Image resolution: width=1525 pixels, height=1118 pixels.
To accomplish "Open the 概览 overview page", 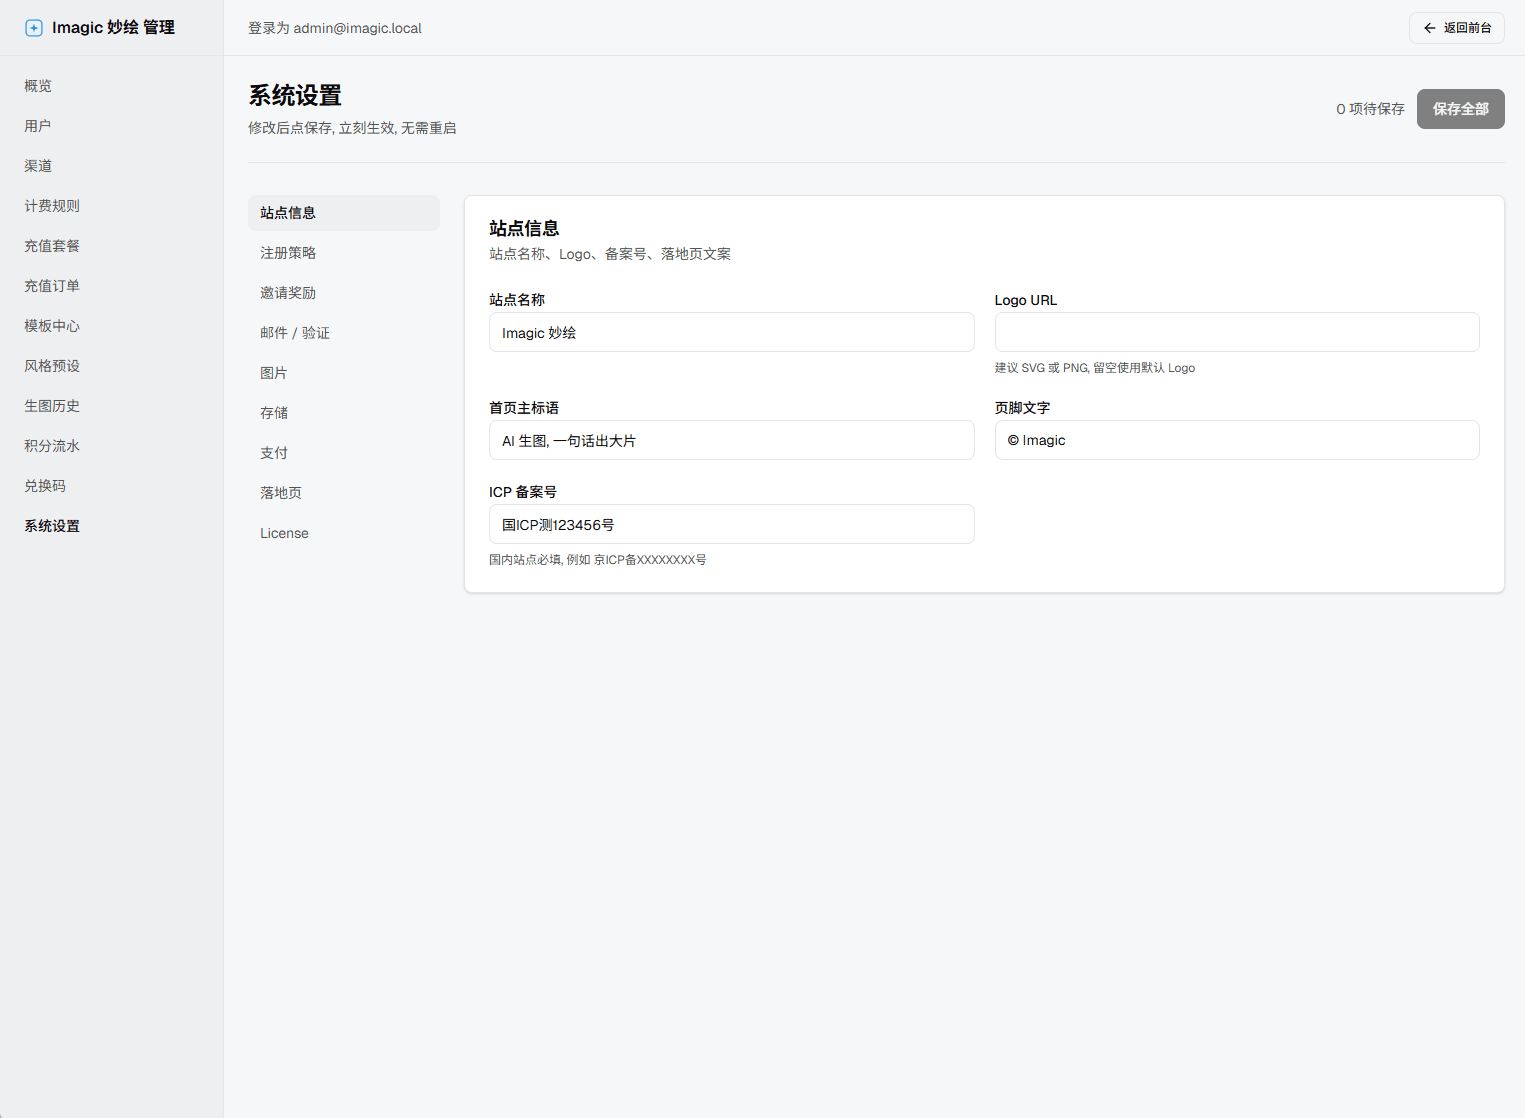I will [x=38, y=86].
